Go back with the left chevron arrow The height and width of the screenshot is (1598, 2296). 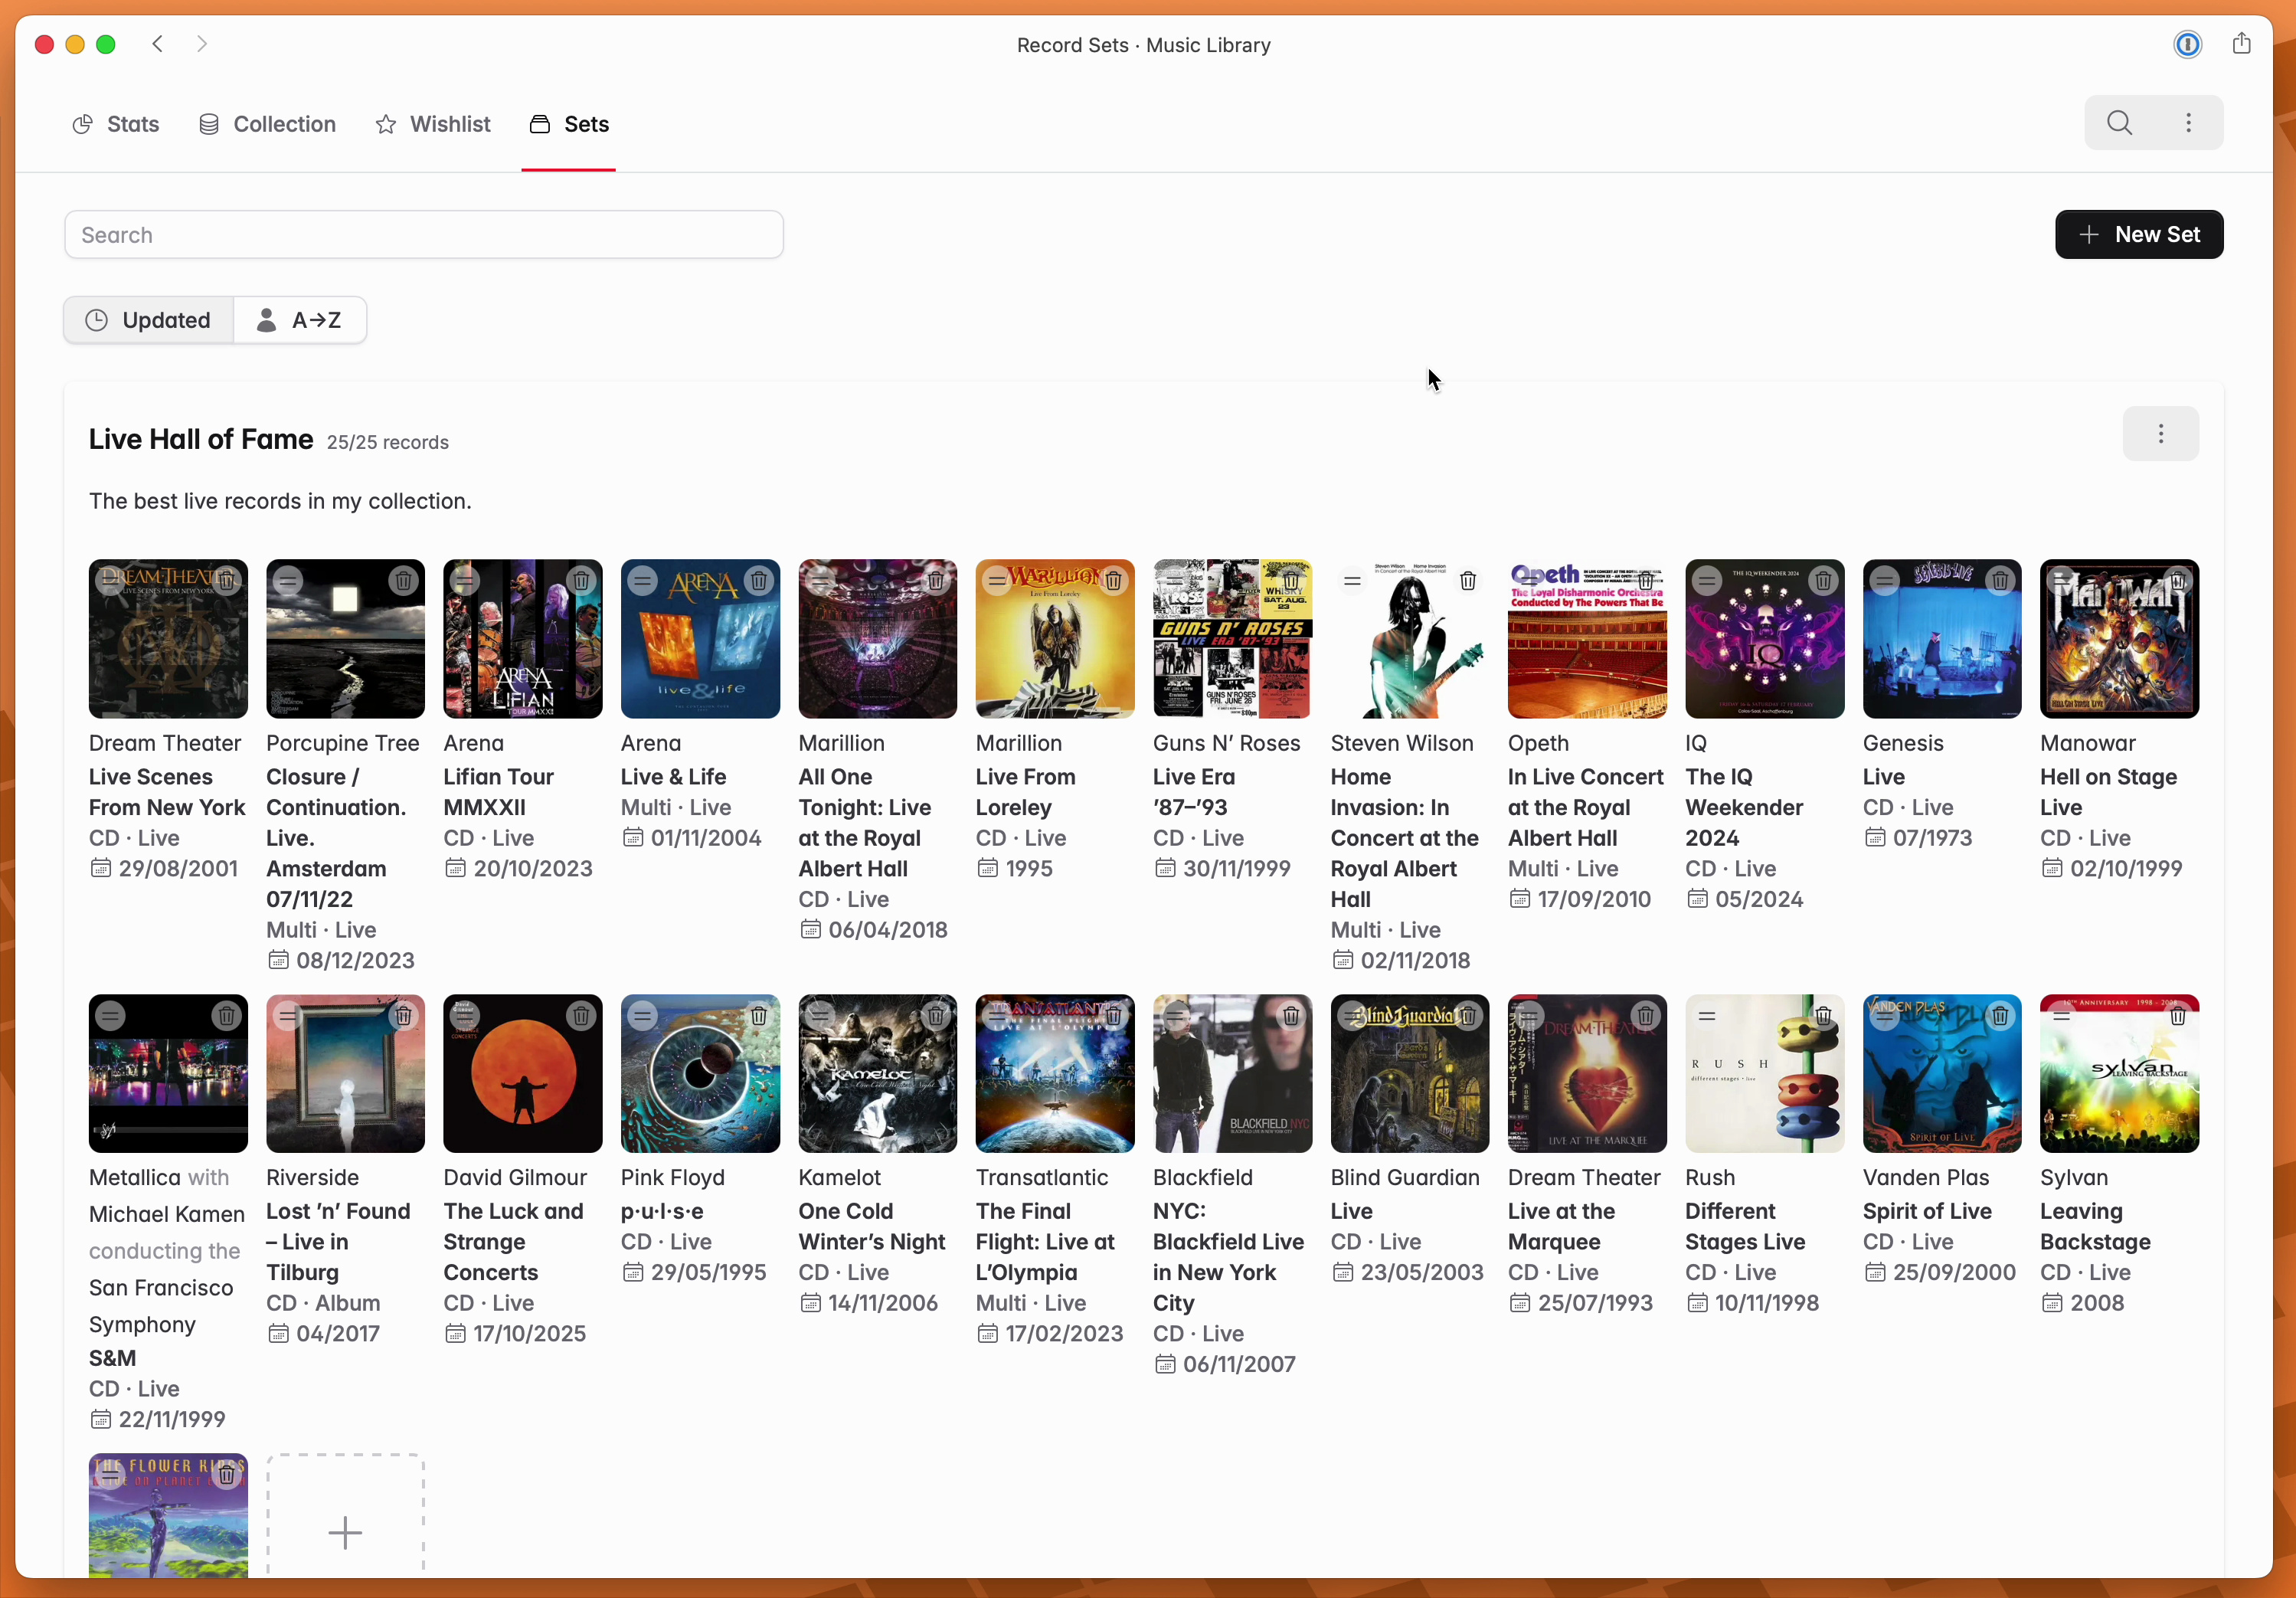(158, 44)
